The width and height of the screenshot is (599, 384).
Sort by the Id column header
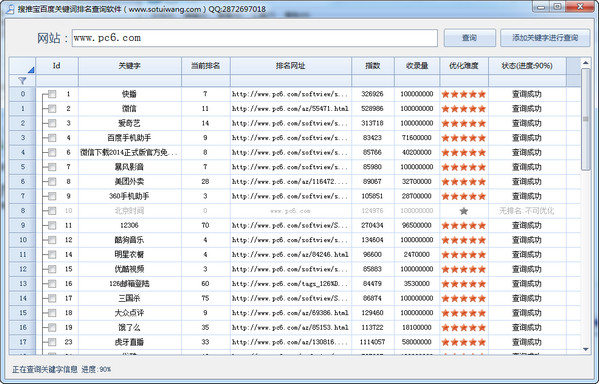pyautogui.click(x=57, y=66)
